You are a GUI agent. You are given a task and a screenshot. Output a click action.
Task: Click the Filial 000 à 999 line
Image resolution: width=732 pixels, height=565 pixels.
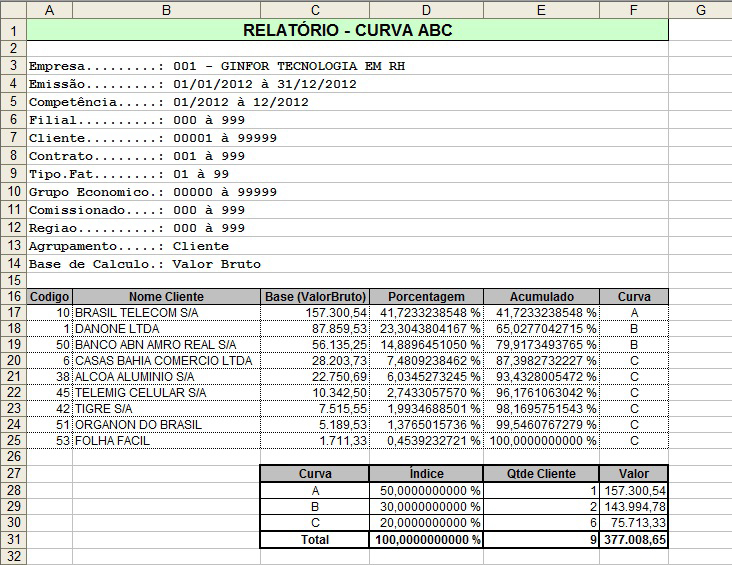pos(137,120)
